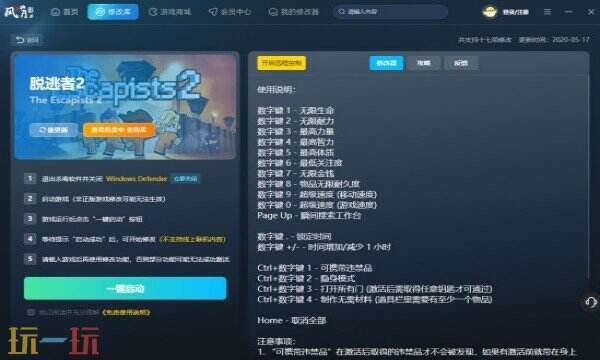
Task: Switch to the middle tab beside 修改器
Action: pyautogui.click(x=423, y=63)
